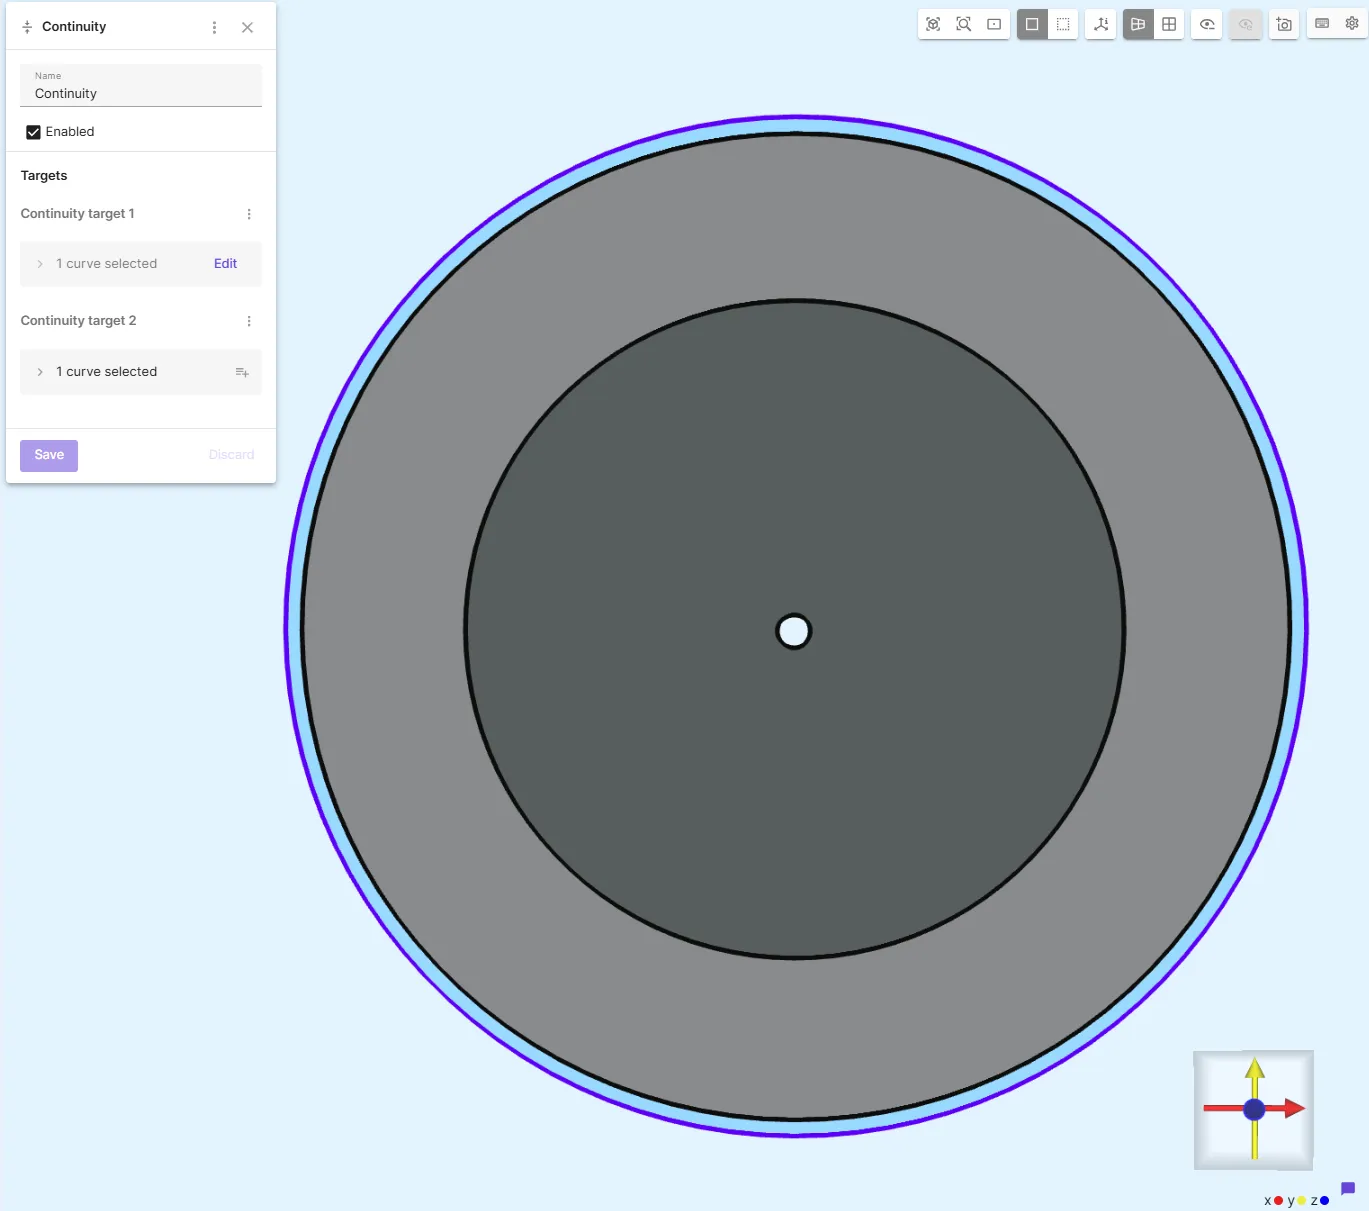Click the Continuity target 1 label
The height and width of the screenshot is (1211, 1369).
77,214
